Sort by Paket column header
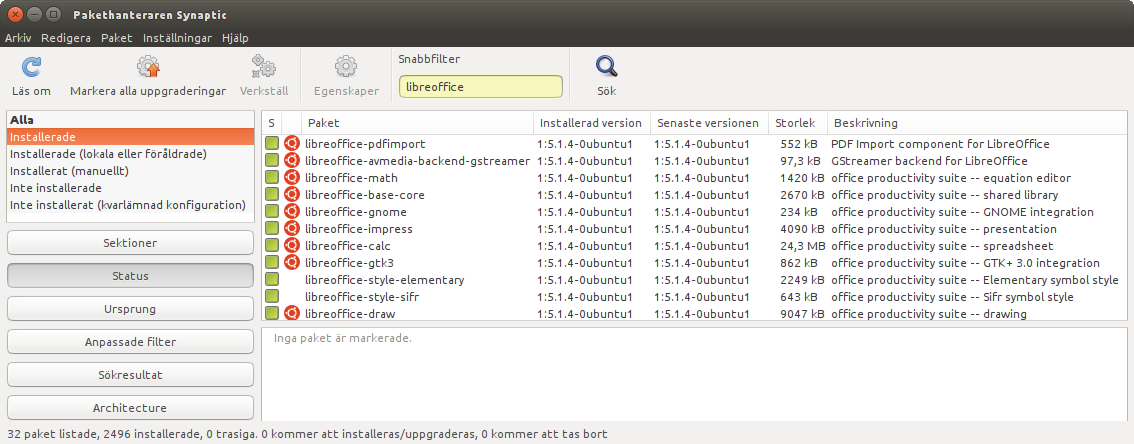The image size is (1134, 444). coord(417,123)
